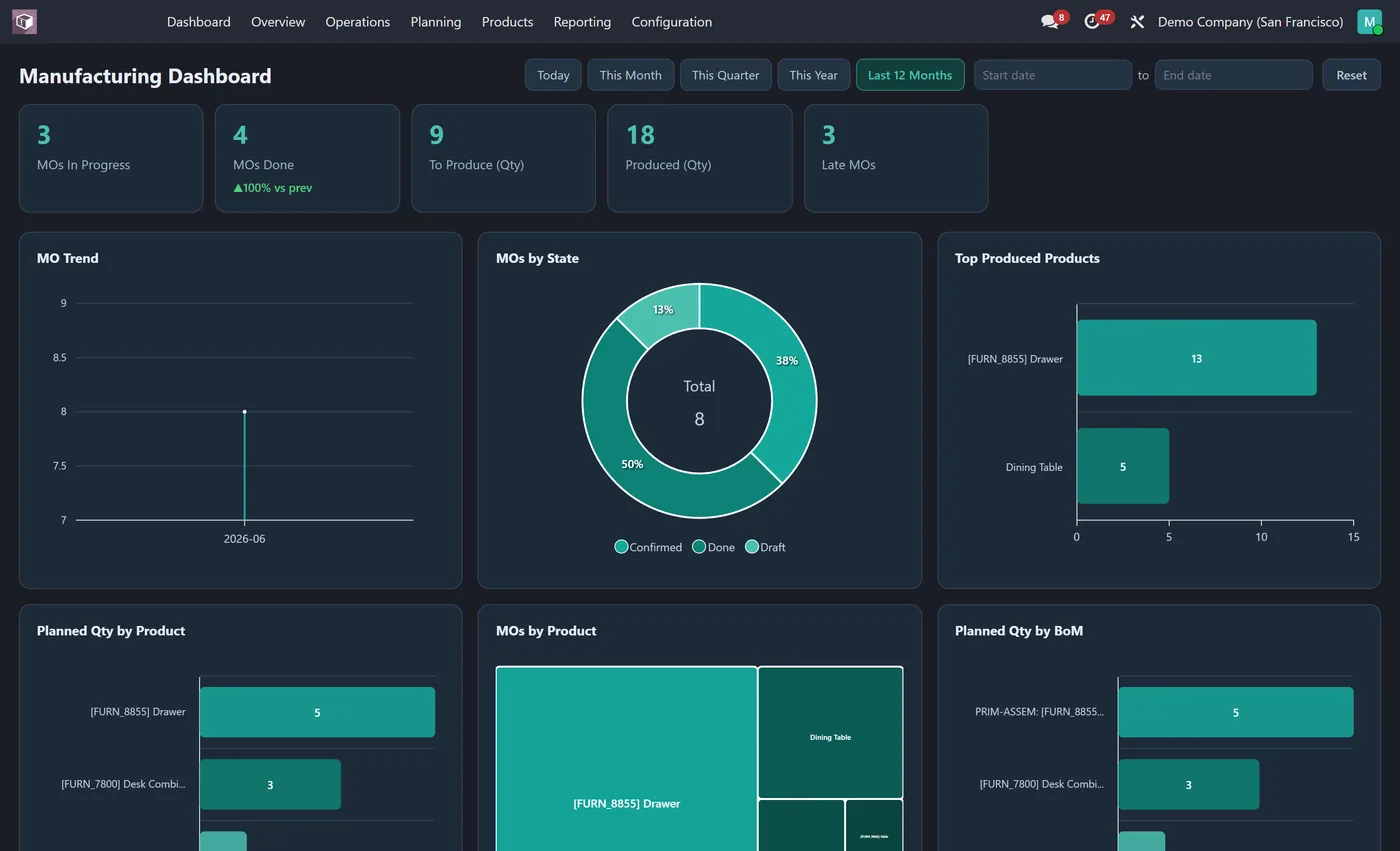Open the Late MOs card

896,158
